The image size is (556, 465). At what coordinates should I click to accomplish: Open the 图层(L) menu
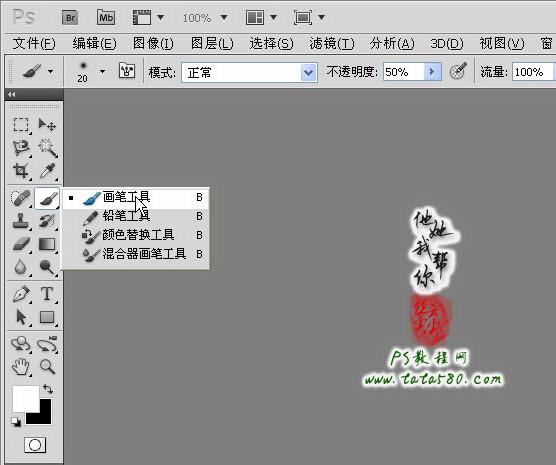(212, 44)
